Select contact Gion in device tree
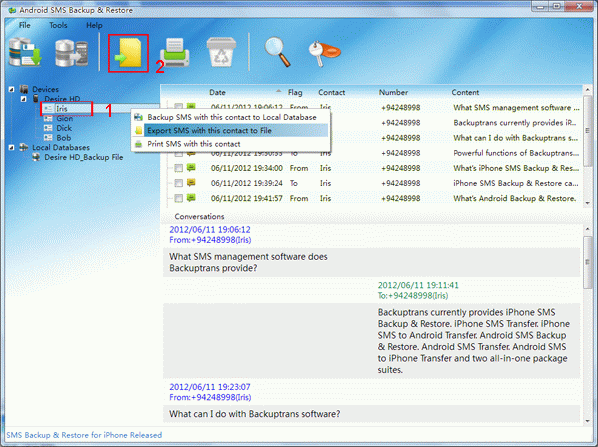Image resolution: width=598 pixels, height=447 pixels. click(x=65, y=119)
